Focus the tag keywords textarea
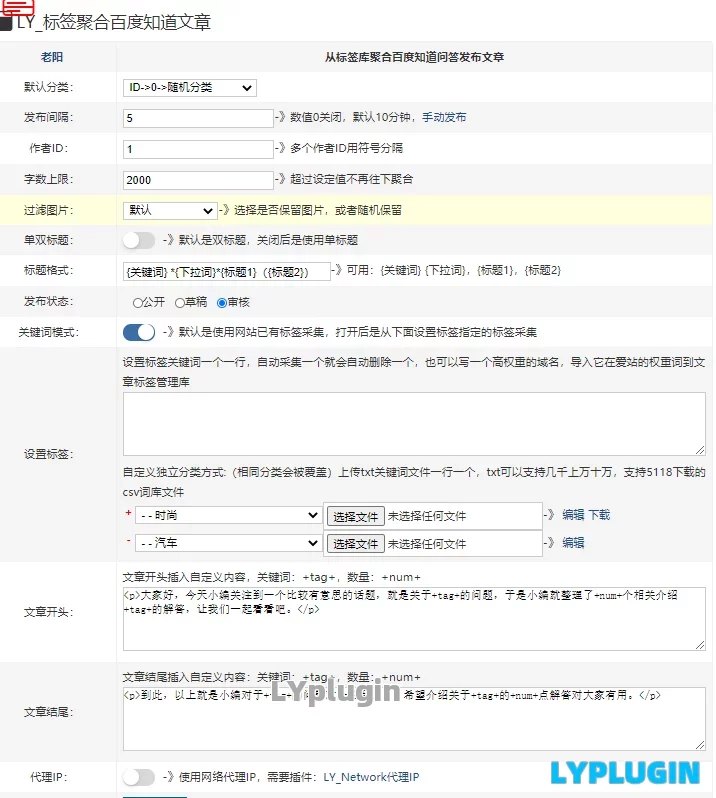The width and height of the screenshot is (716, 798). coord(414,424)
